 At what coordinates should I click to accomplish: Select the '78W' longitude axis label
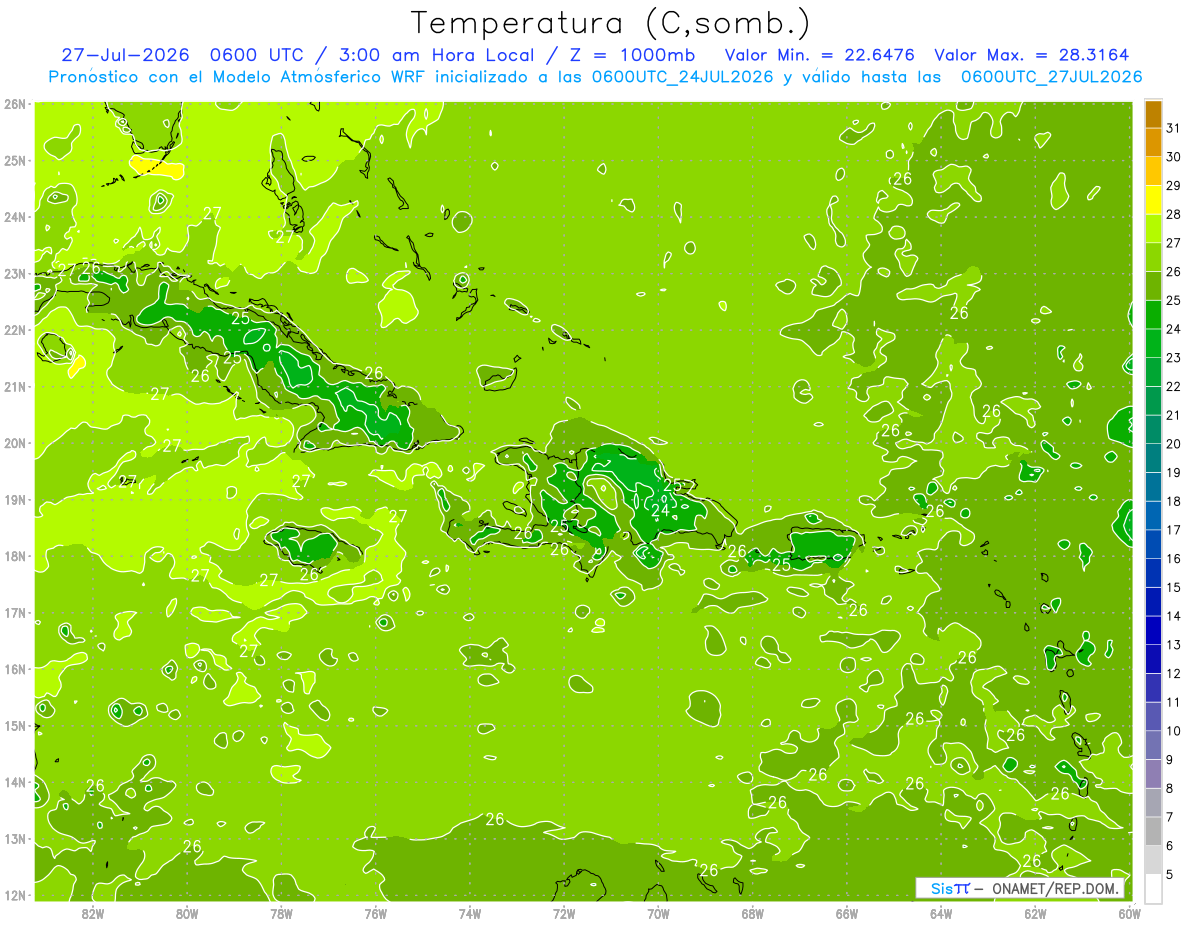tap(281, 913)
